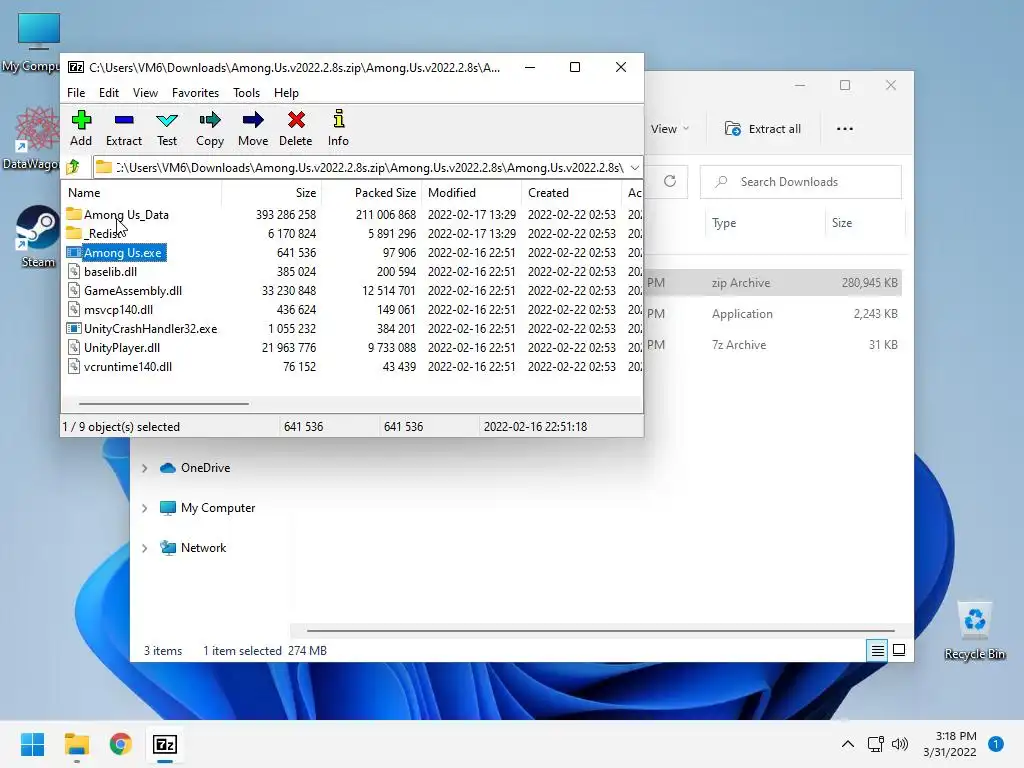The height and width of the screenshot is (768, 1024).
Task: Click the network icon in system tray
Action: (x=875, y=744)
